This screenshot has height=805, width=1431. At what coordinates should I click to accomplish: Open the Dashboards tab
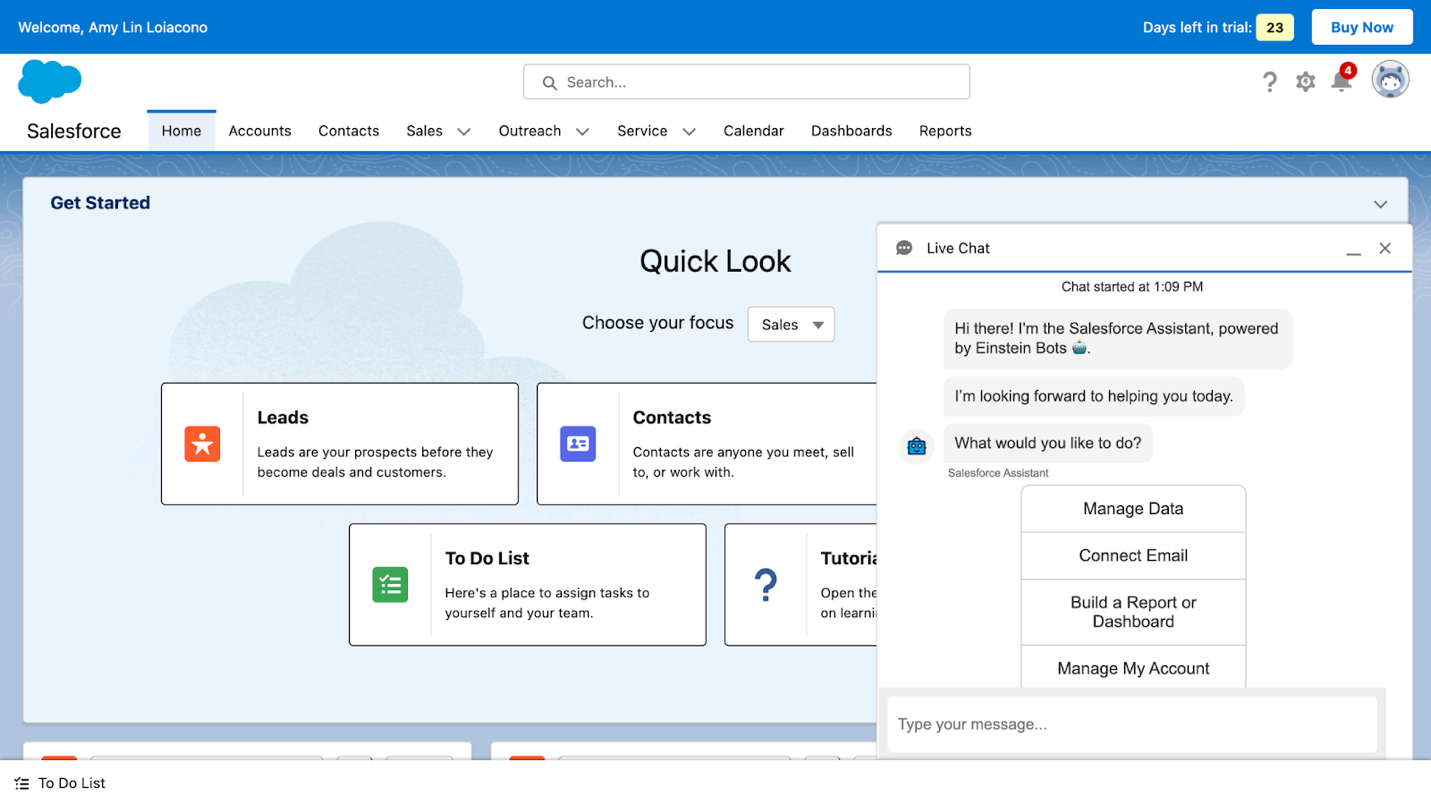(x=851, y=131)
